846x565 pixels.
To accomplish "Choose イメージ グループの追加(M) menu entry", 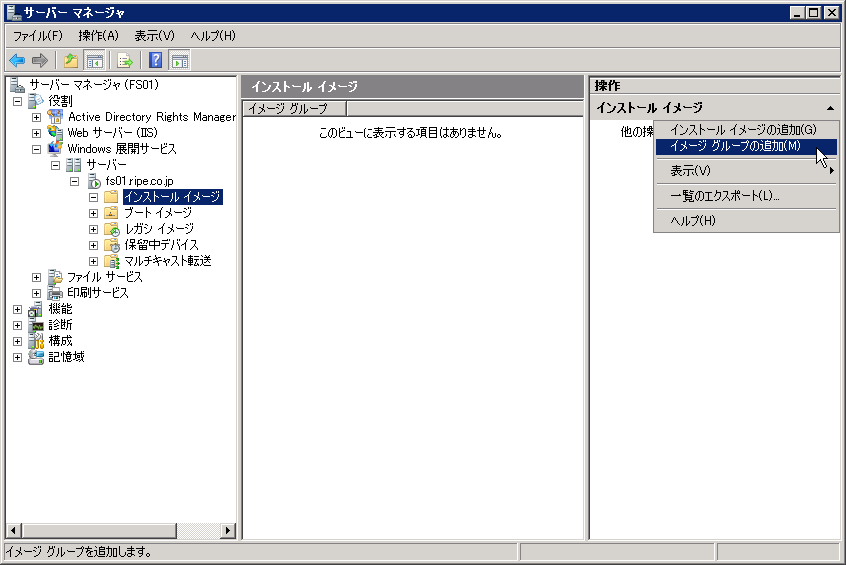I will coord(746,146).
